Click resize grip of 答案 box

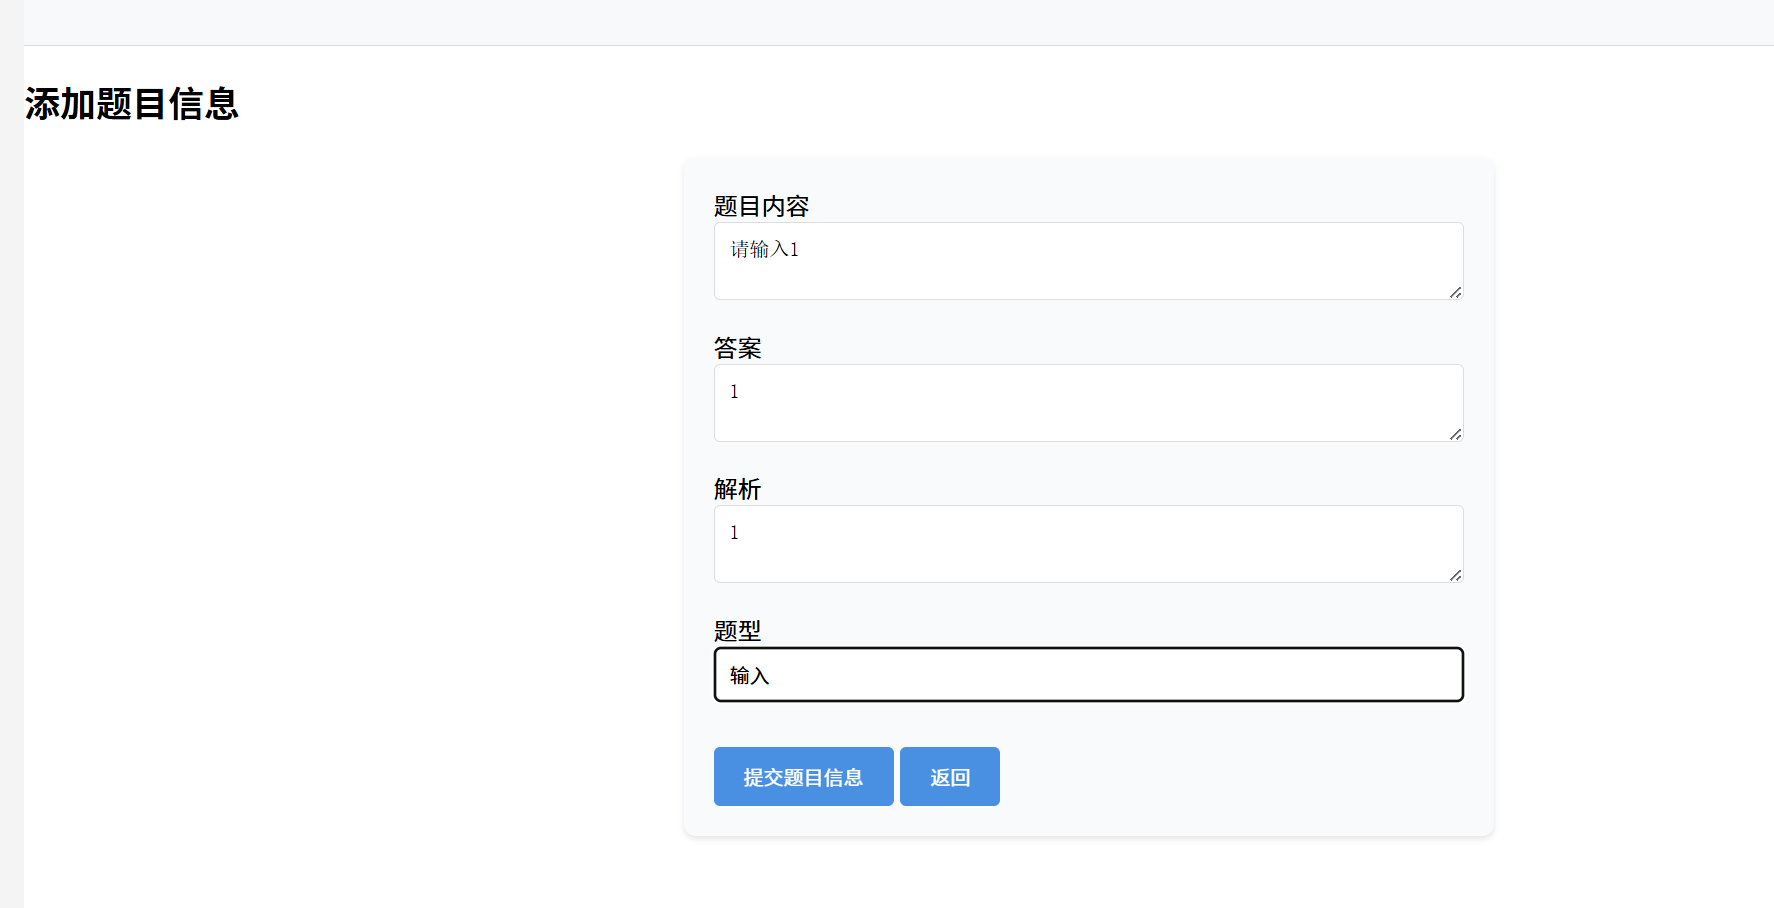pyautogui.click(x=1456, y=434)
